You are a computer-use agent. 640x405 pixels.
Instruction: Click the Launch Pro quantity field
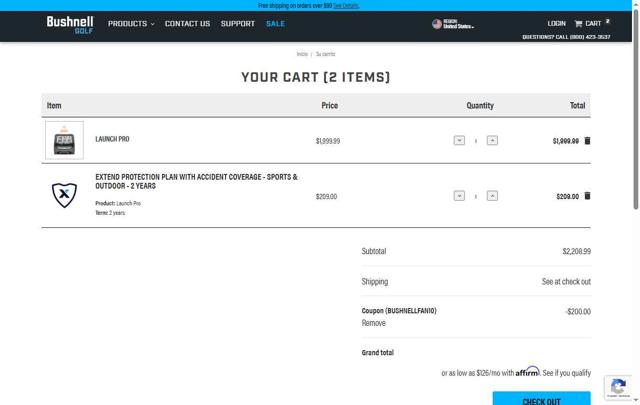pos(476,141)
